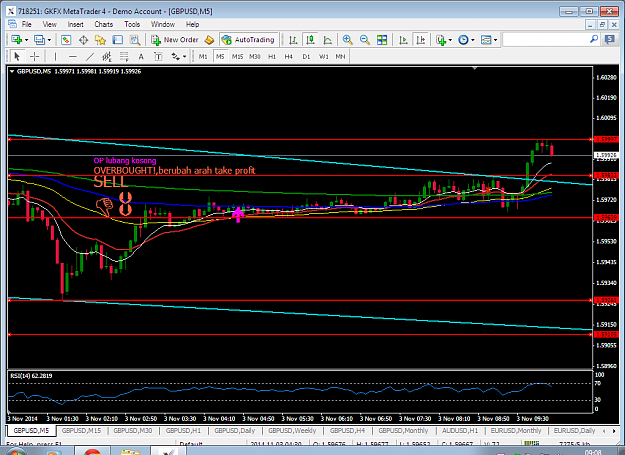Viewport: 625px width, 455px height.
Task: Switch to M1 timeframe
Action: click(203, 57)
